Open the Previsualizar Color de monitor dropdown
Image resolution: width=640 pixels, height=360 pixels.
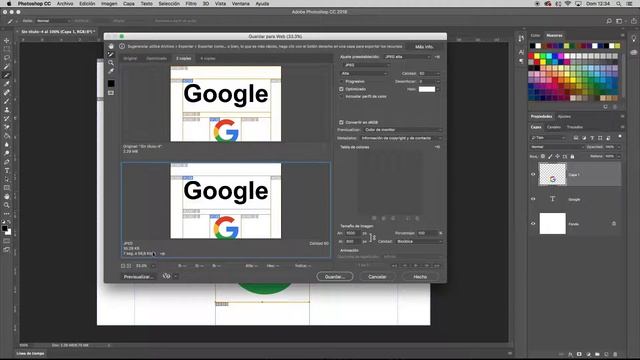[402, 130]
